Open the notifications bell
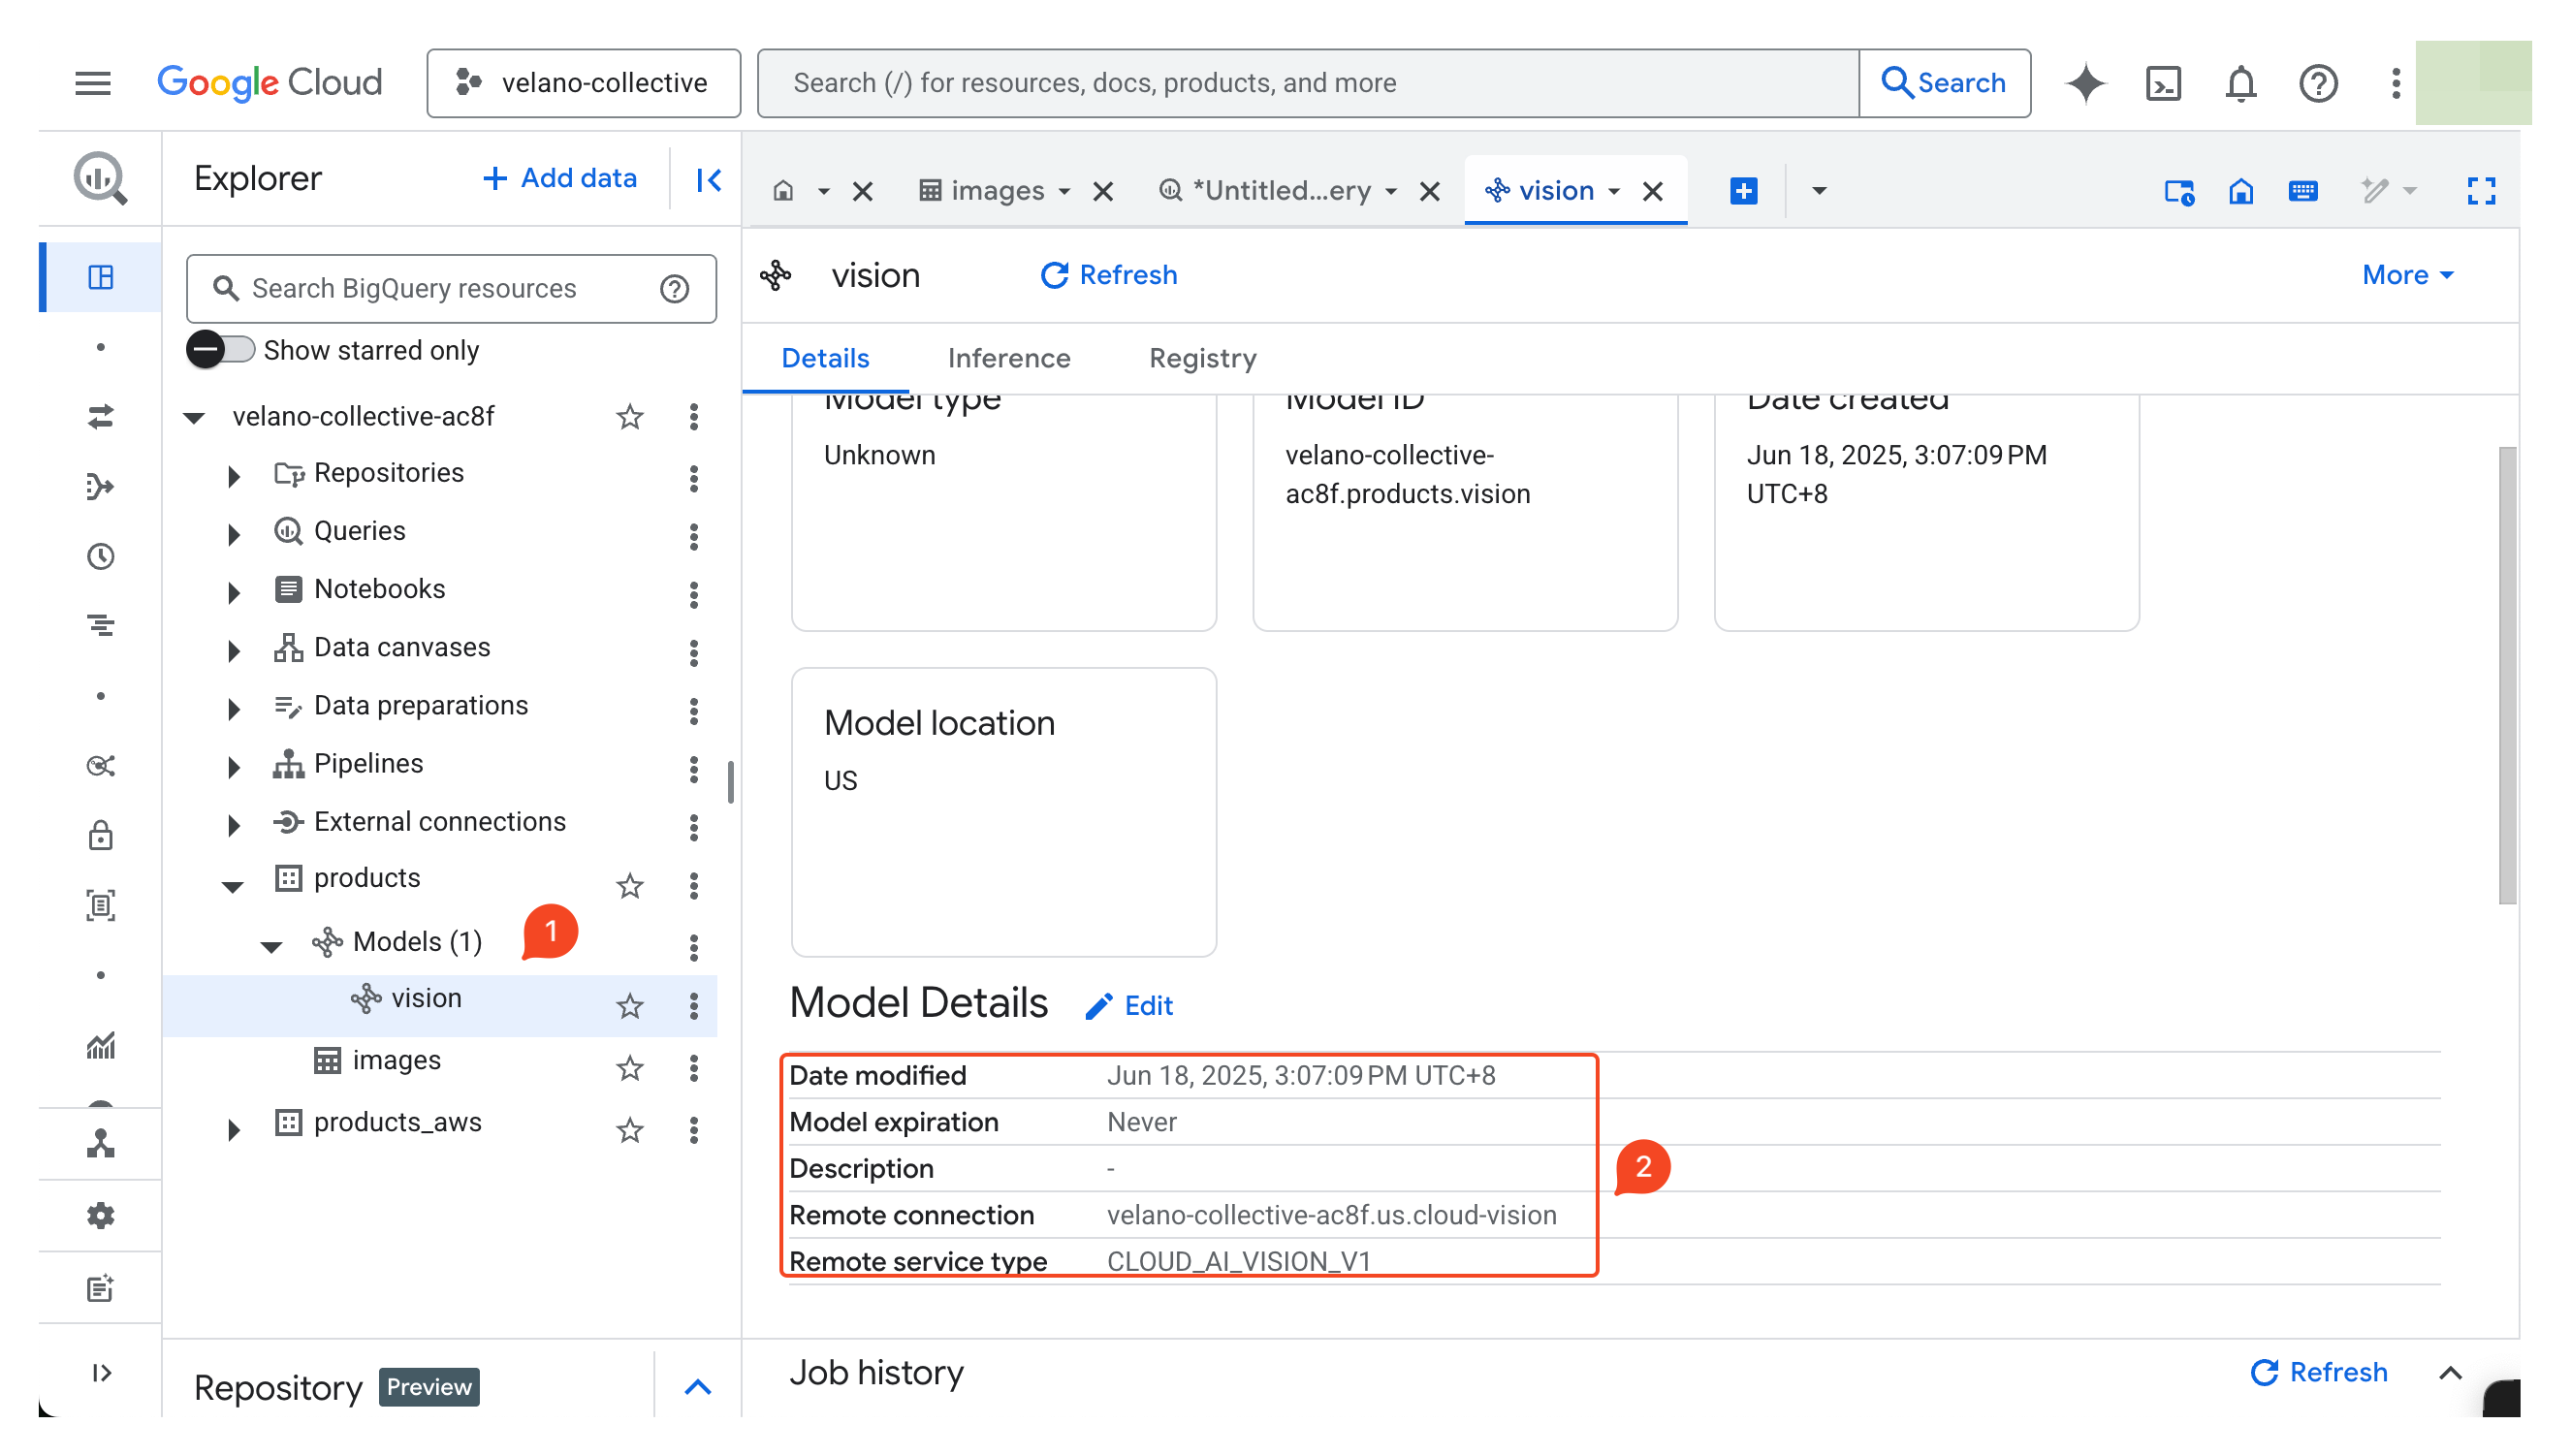The height and width of the screenshot is (1456, 2571). (x=2241, y=83)
